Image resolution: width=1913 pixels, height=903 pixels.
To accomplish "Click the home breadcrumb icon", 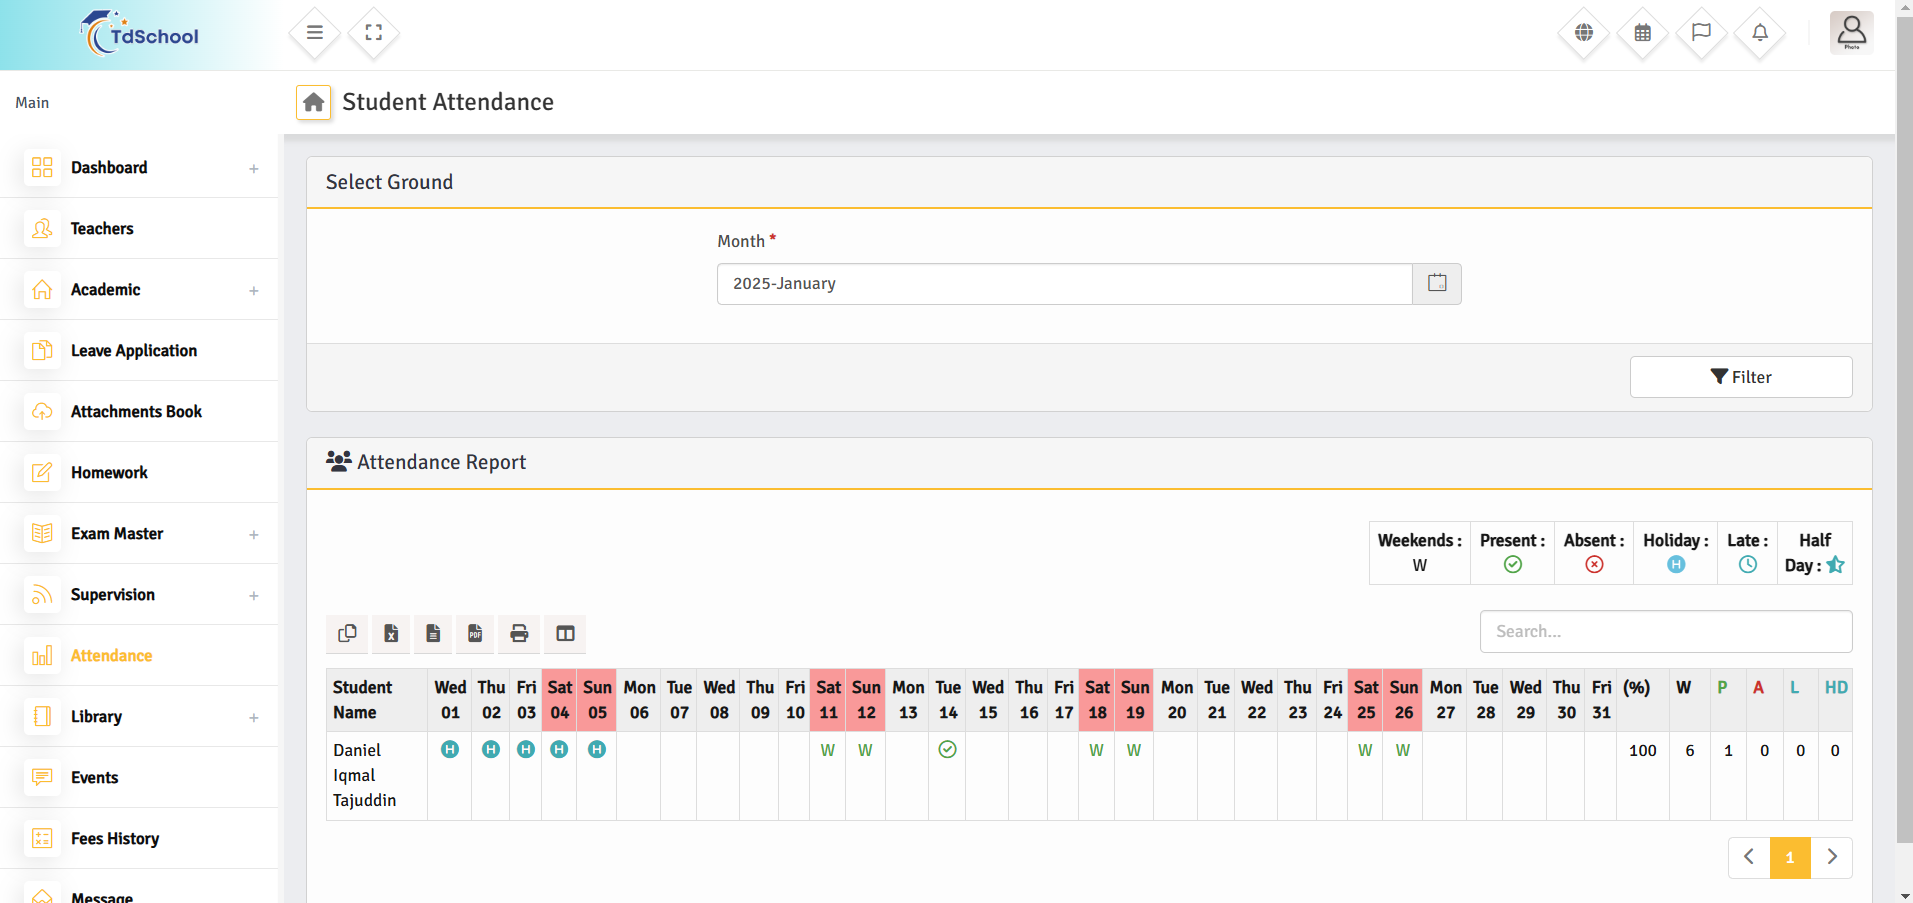I will pos(313,102).
